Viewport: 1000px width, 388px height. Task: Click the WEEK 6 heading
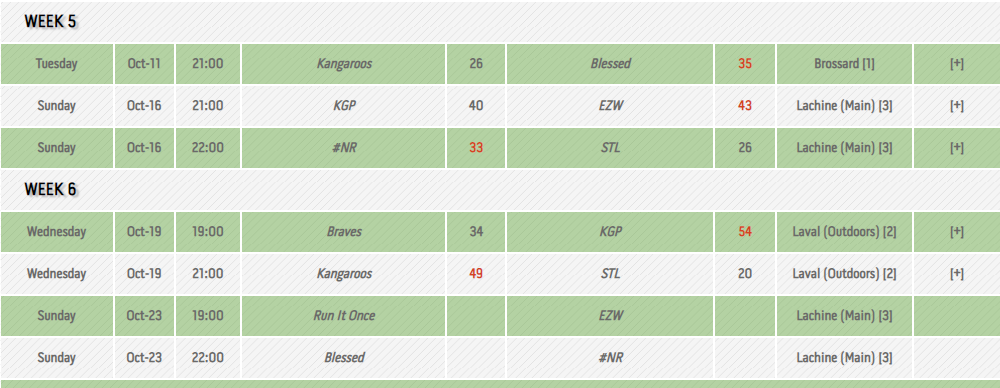click(50, 190)
